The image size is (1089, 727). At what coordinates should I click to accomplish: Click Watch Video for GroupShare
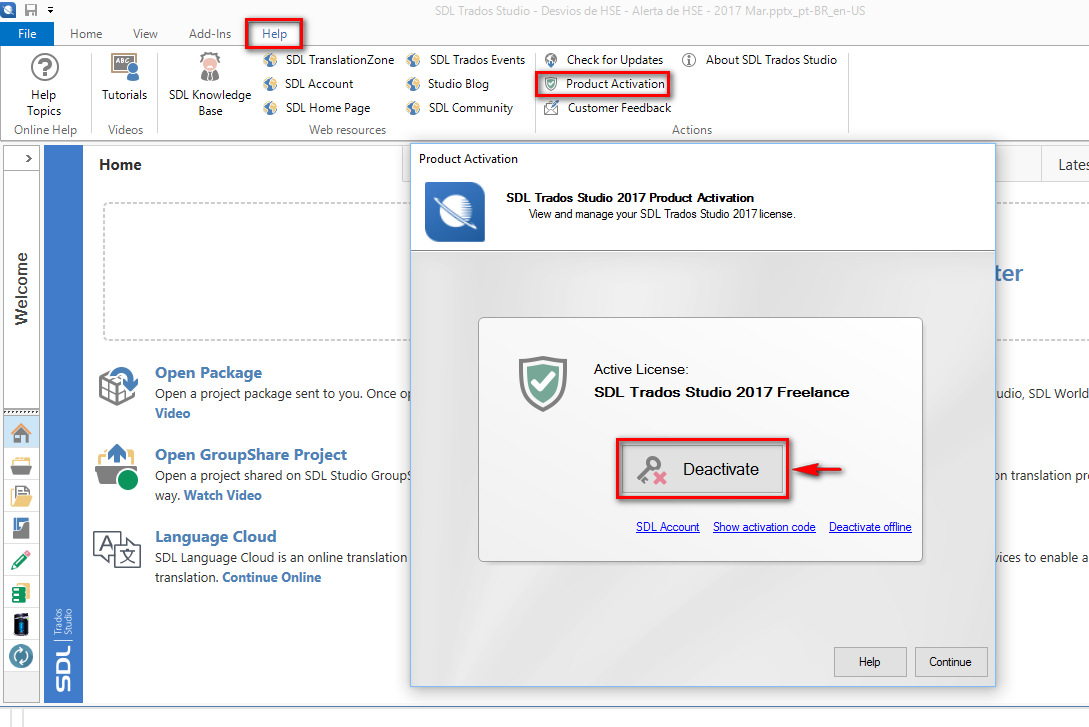(x=223, y=495)
